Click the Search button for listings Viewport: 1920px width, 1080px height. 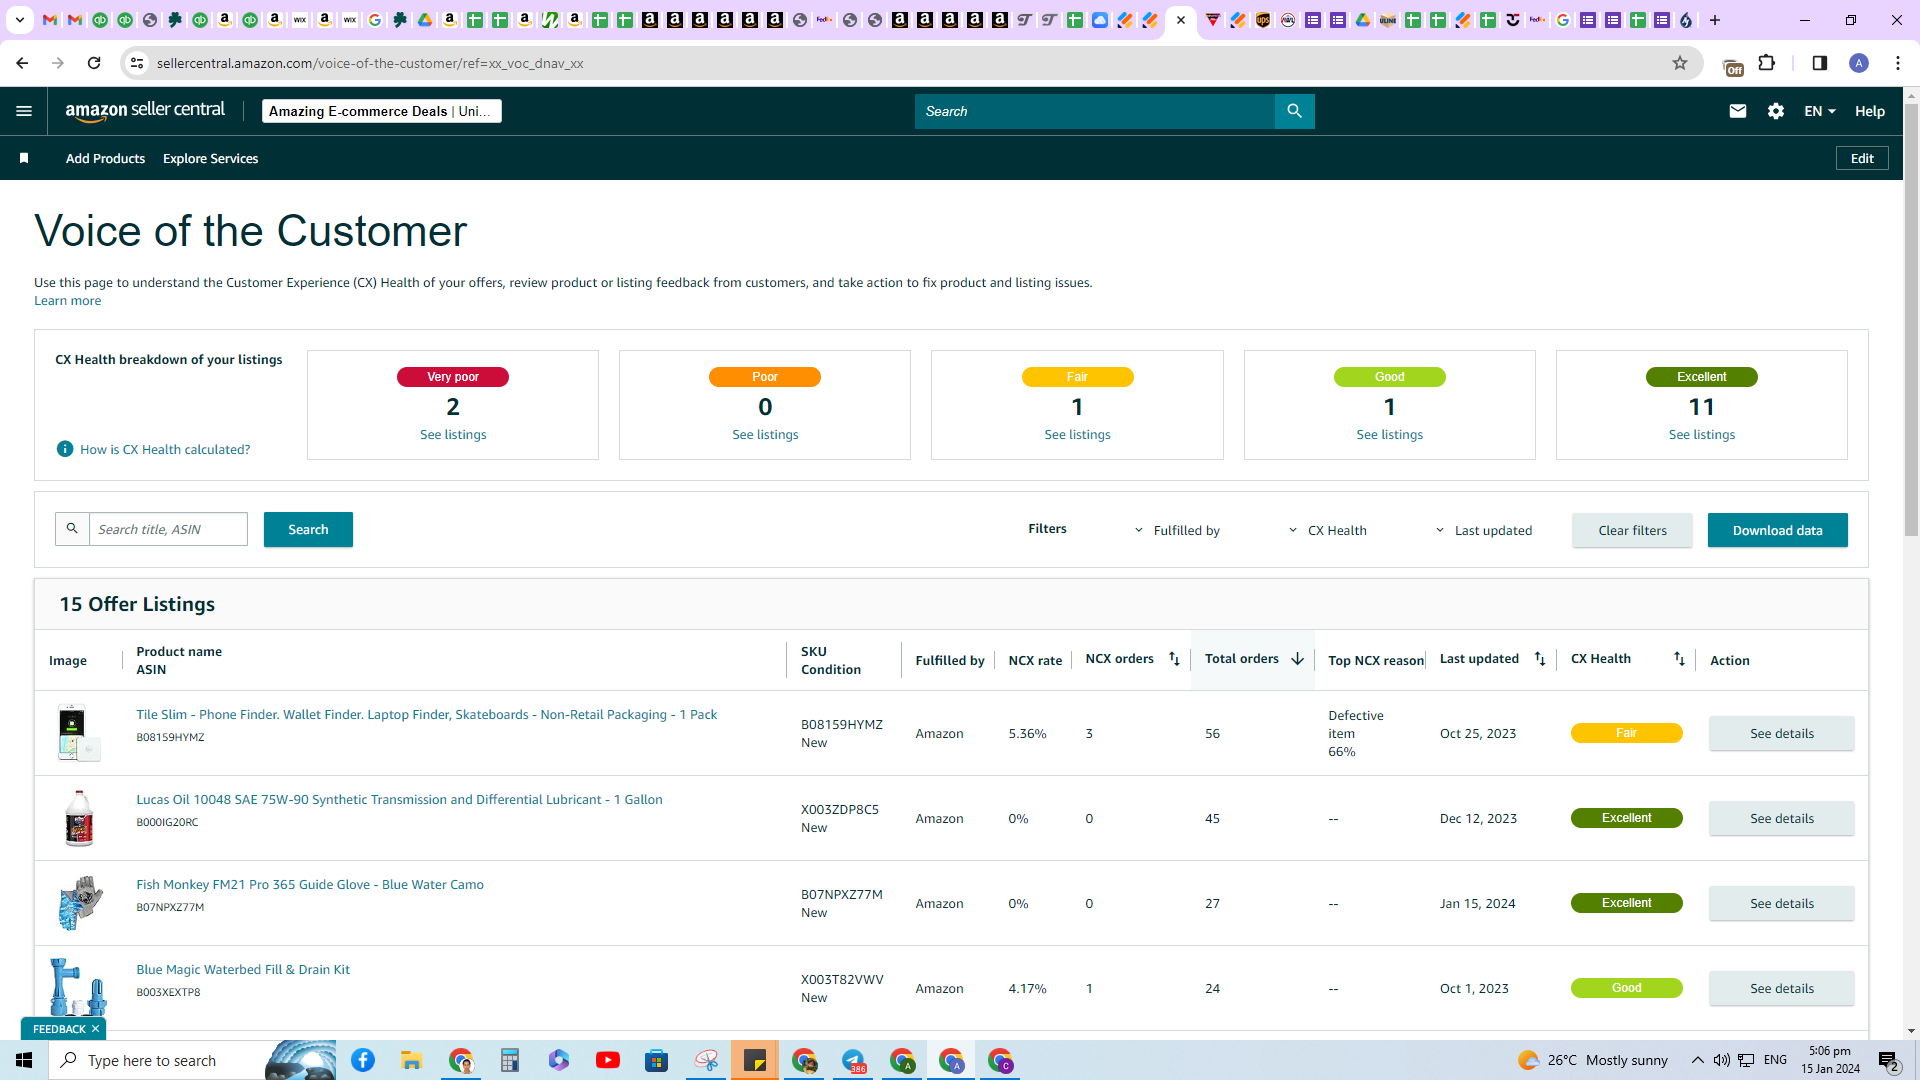click(308, 529)
